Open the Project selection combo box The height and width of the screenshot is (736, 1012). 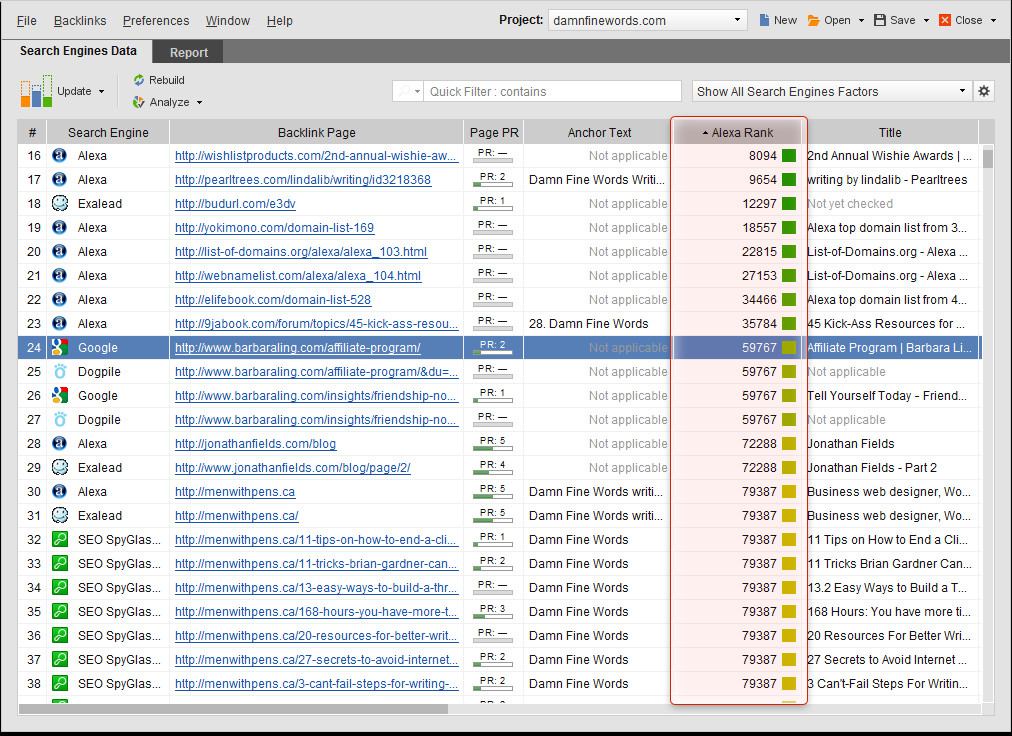(647, 20)
